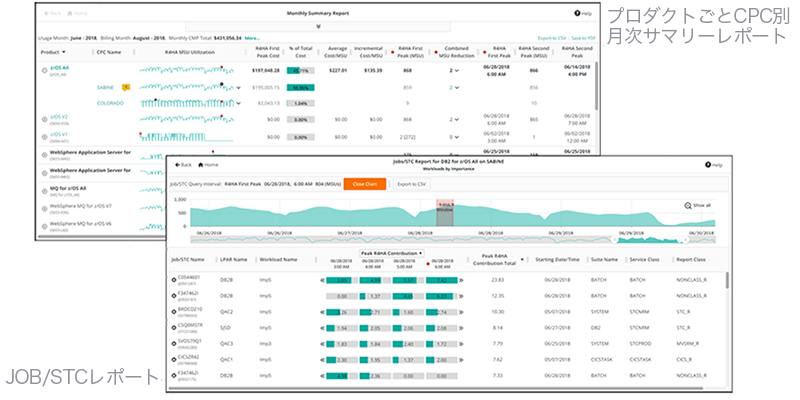Open gear icon for job BRDCDZ10
The height and width of the screenshot is (400, 800).
[x=173, y=311]
